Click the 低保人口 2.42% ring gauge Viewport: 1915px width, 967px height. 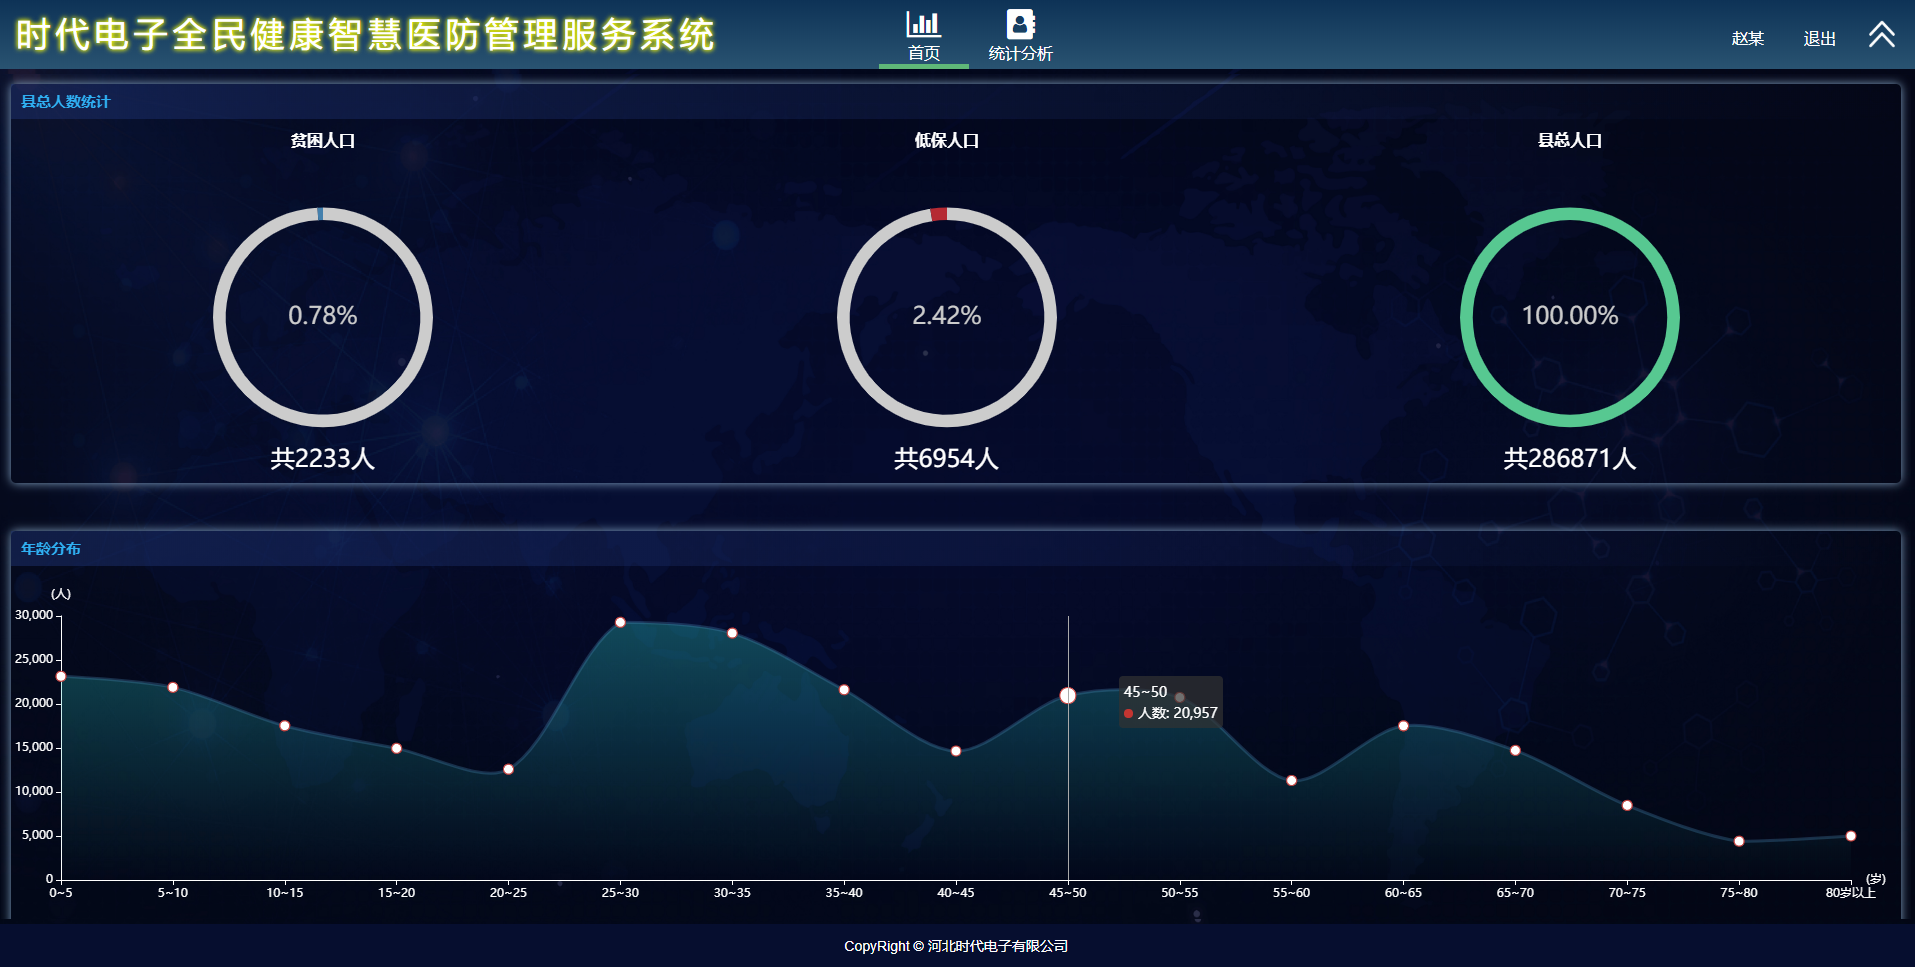coord(946,317)
